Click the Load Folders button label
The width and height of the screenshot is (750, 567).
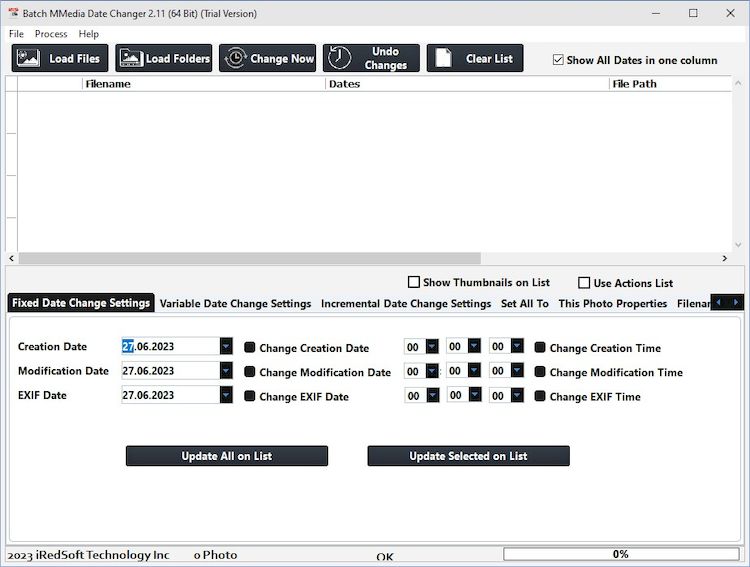pos(178,58)
